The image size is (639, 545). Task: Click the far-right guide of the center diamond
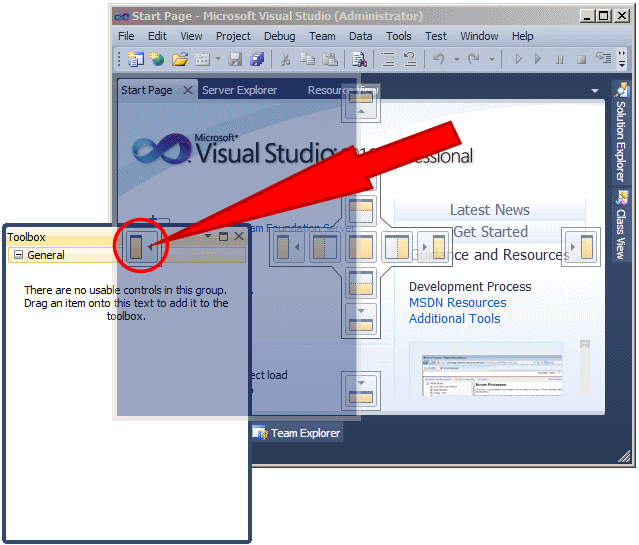[434, 247]
